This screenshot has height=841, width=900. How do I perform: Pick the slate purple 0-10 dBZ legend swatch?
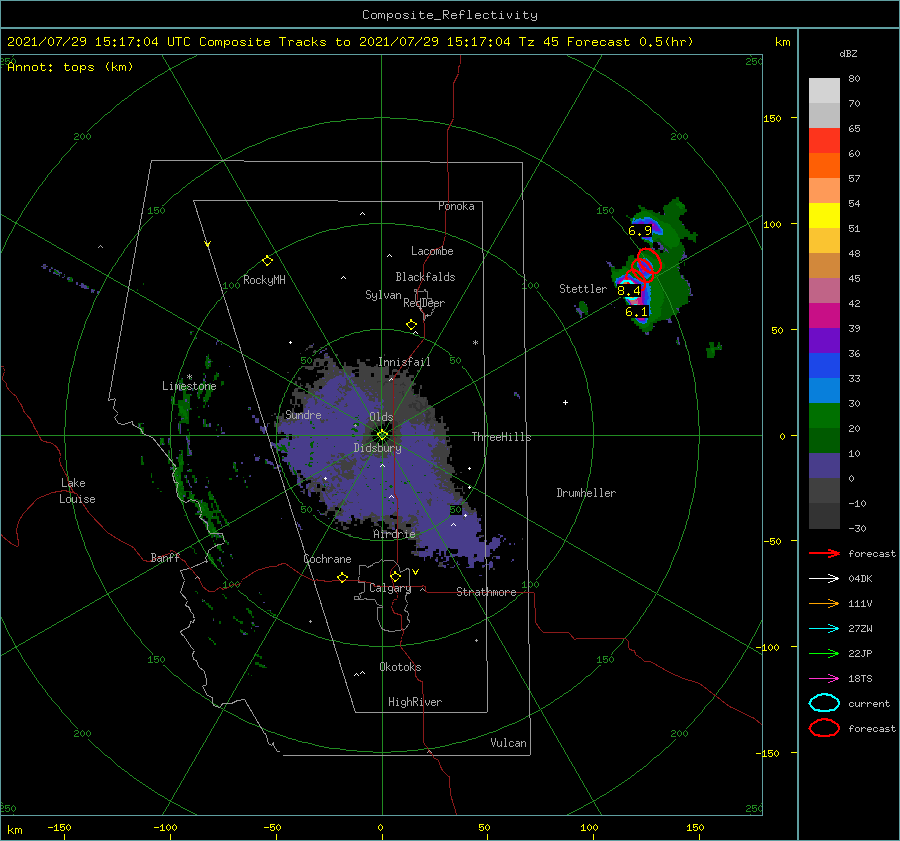[824, 465]
